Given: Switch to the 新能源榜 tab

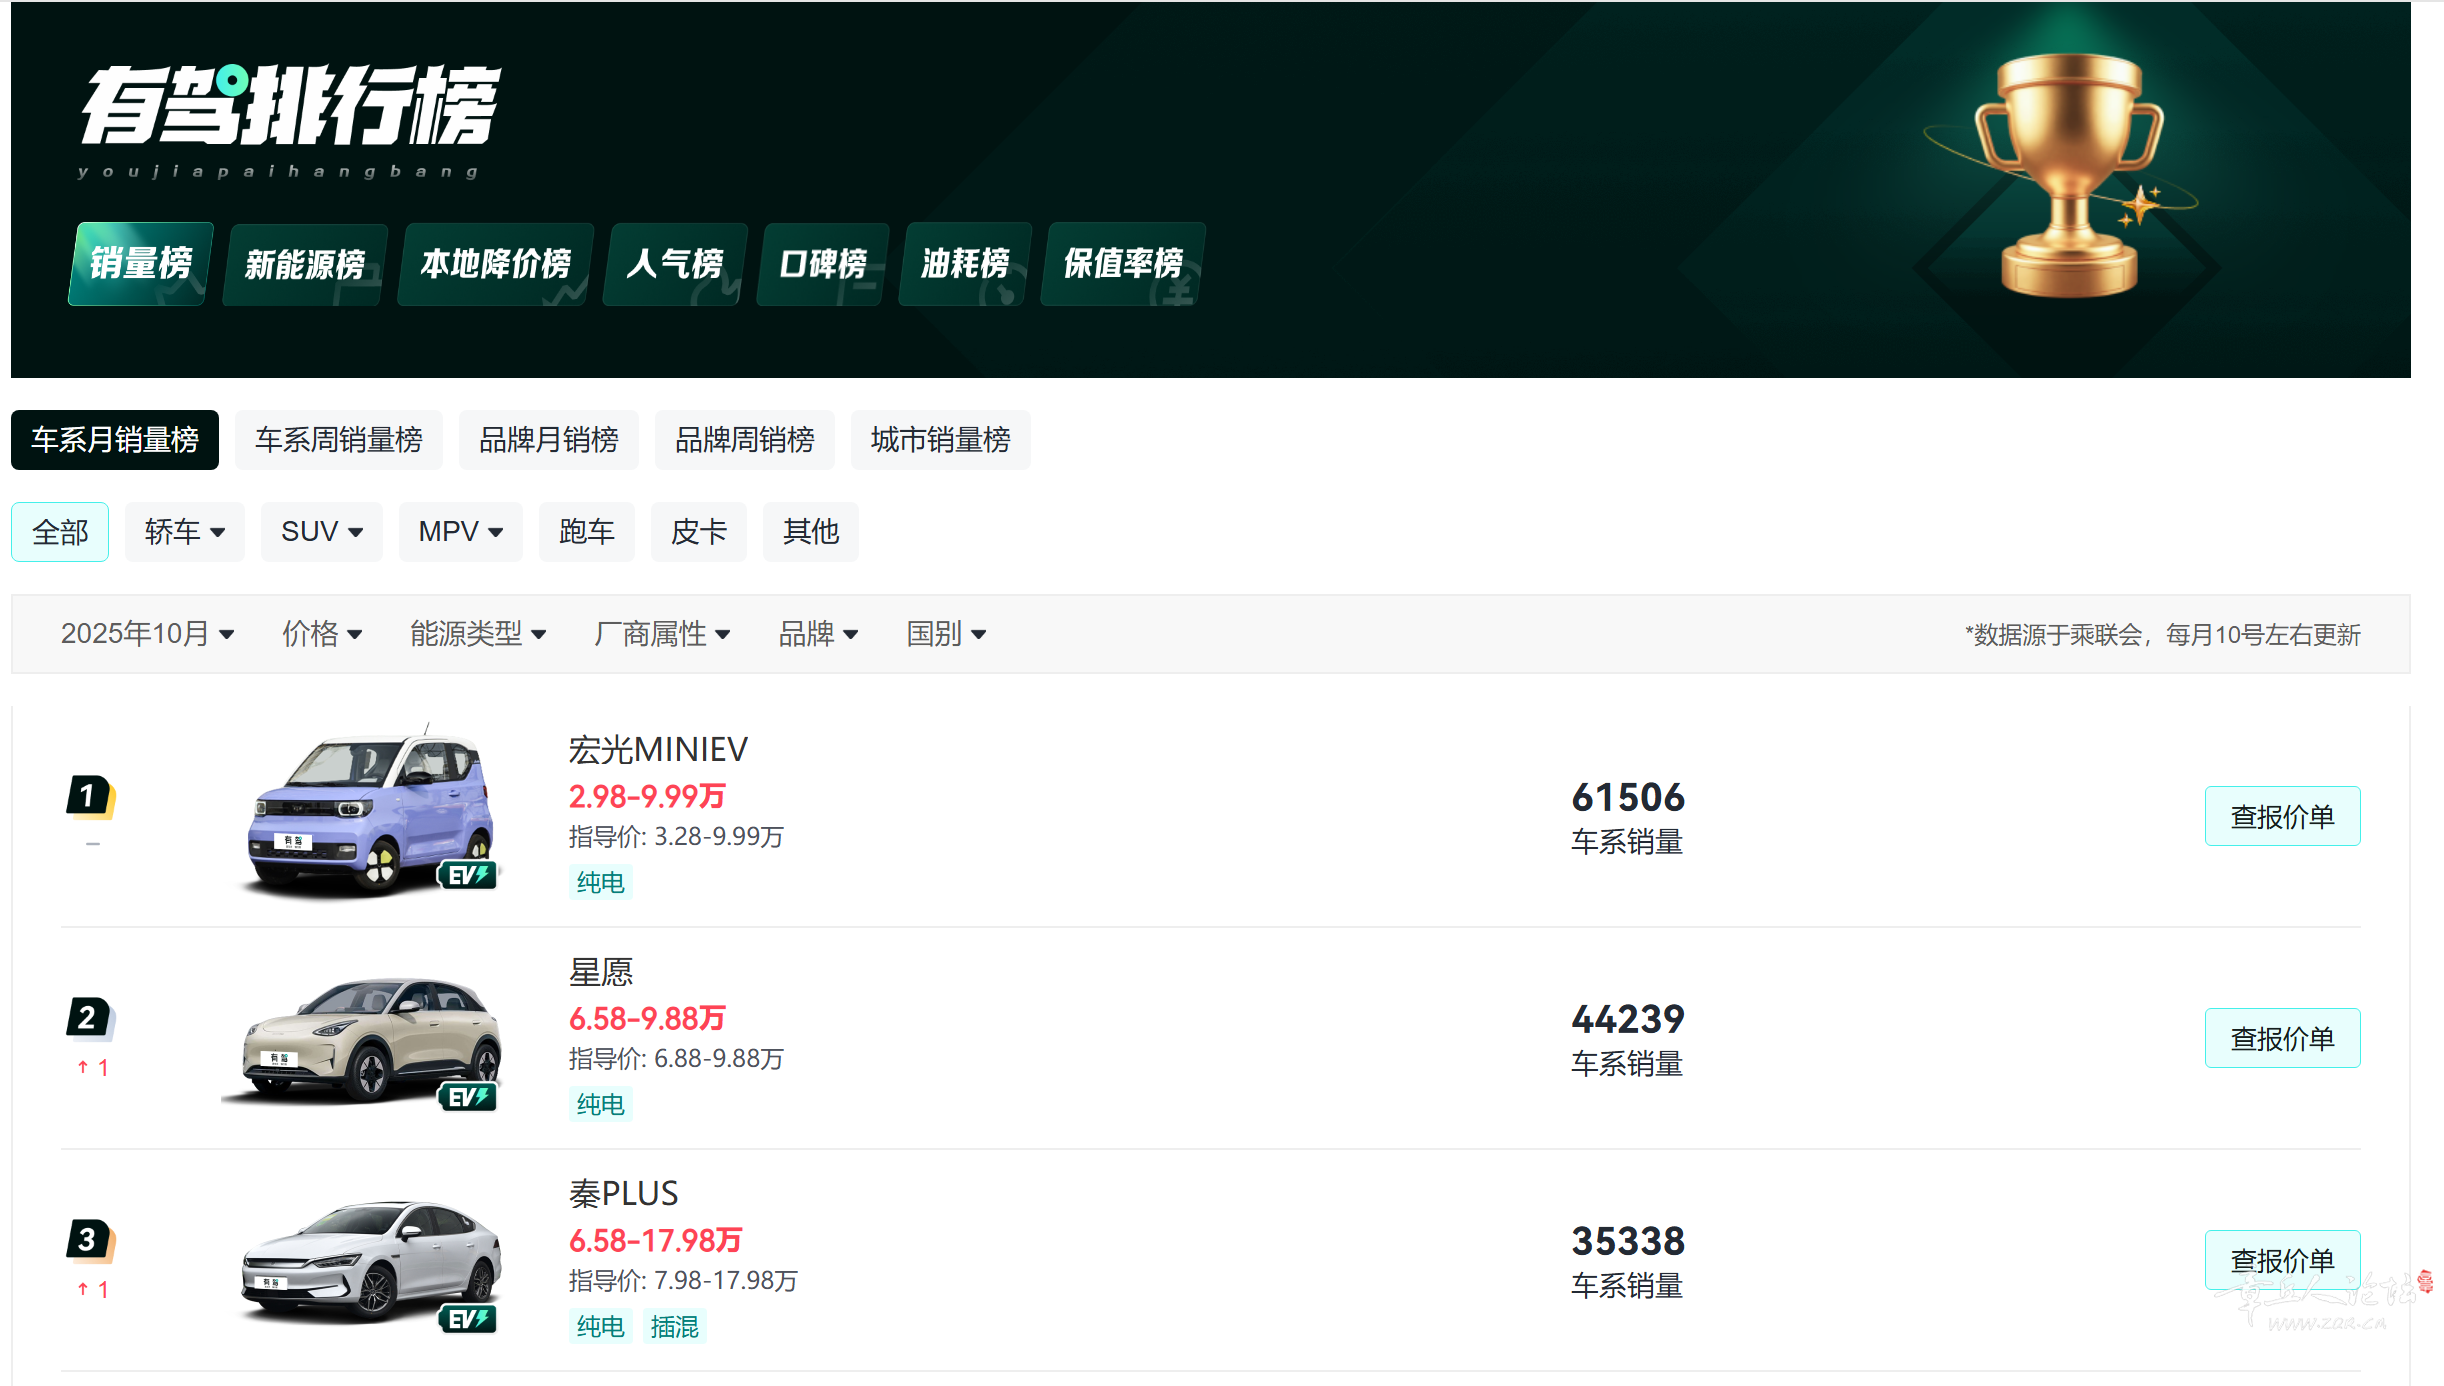Looking at the screenshot, I should 304,264.
